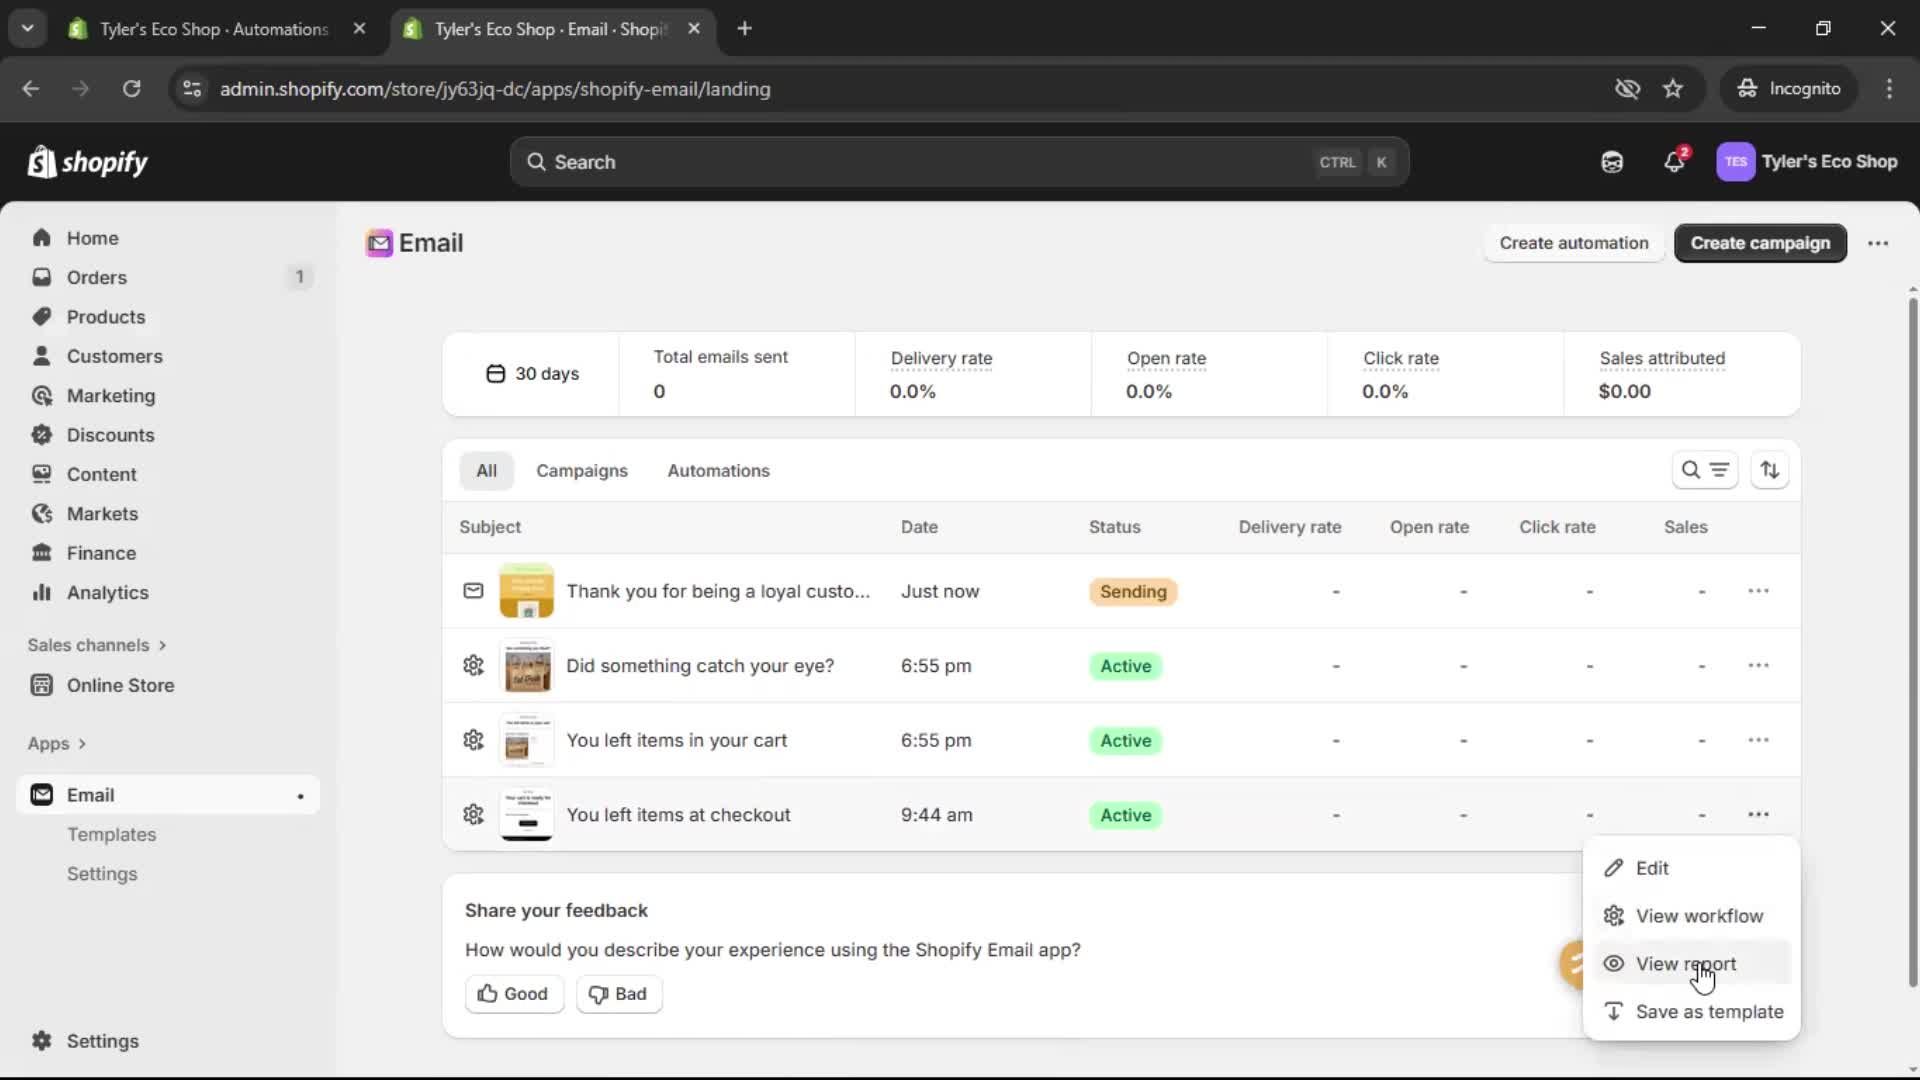Switch to the Campaigns tab
This screenshot has width=1920, height=1080.
coord(582,471)
